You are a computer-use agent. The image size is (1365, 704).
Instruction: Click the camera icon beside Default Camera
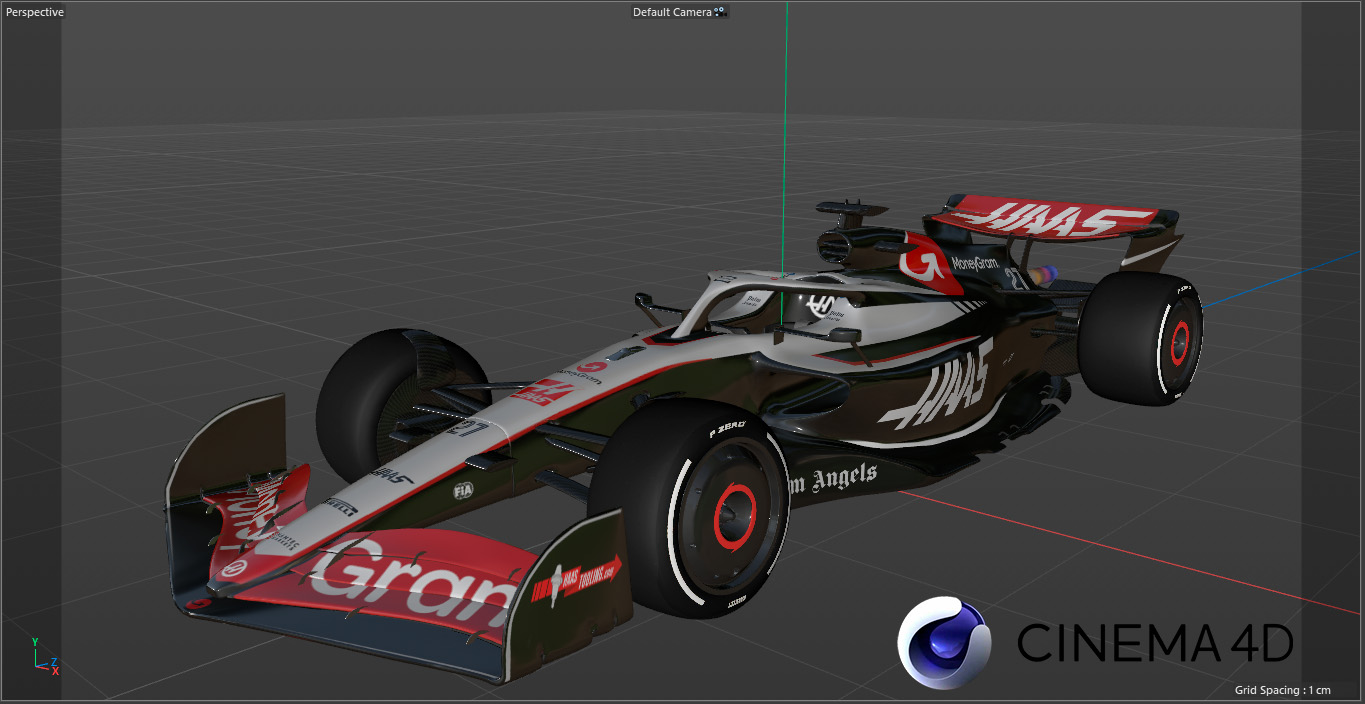point(720,12)
